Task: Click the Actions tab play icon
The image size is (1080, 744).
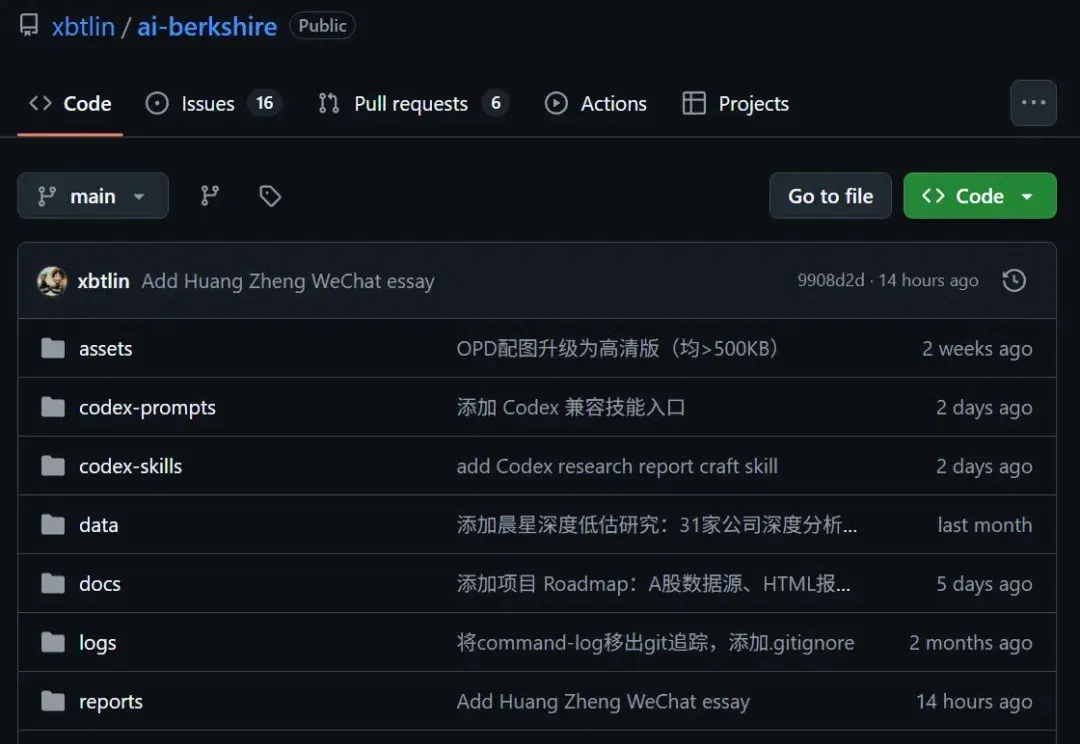Action: pyautogui.click(x=556, y=103)
